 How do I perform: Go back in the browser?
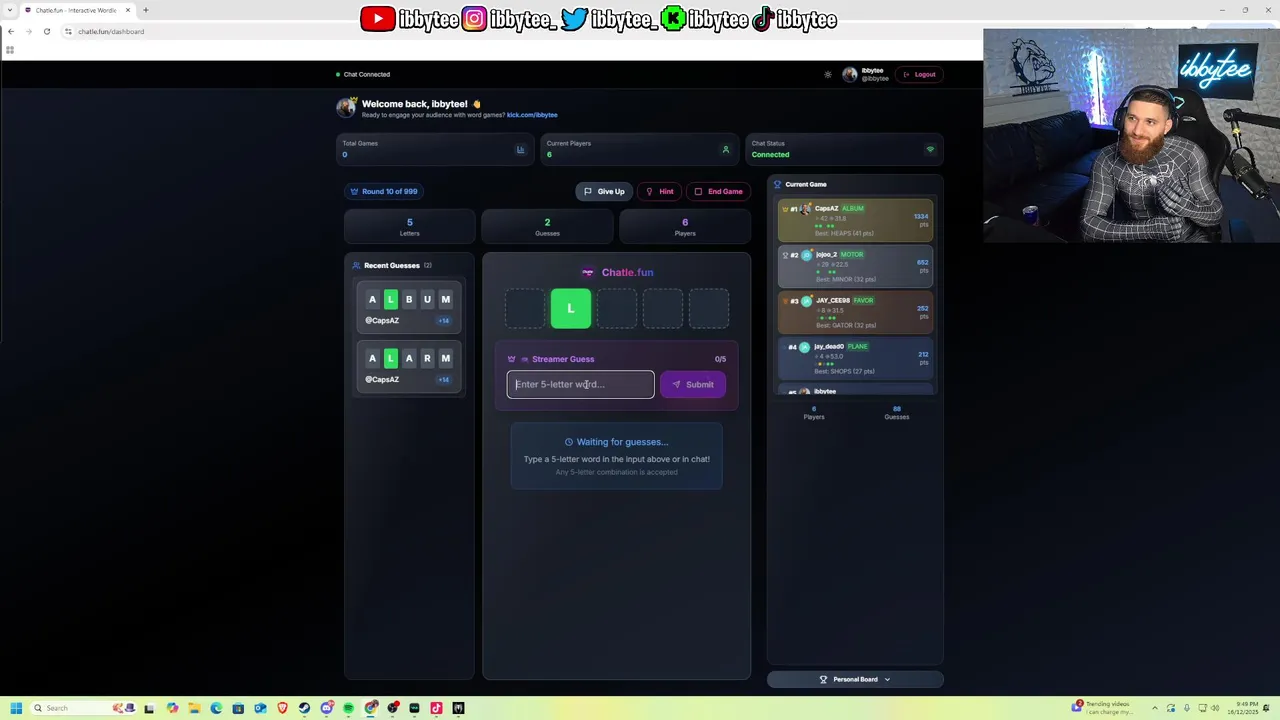(11, 31)
